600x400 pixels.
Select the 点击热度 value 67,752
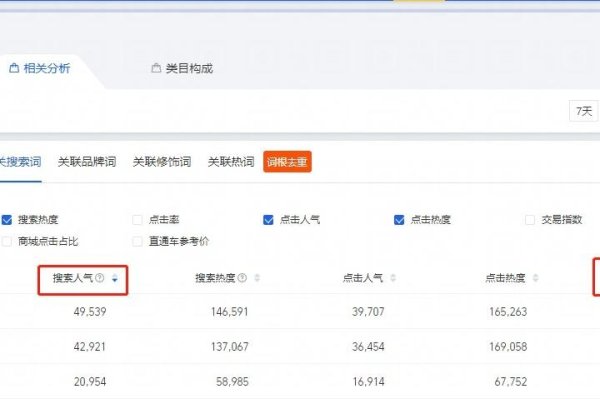[511, 382]
